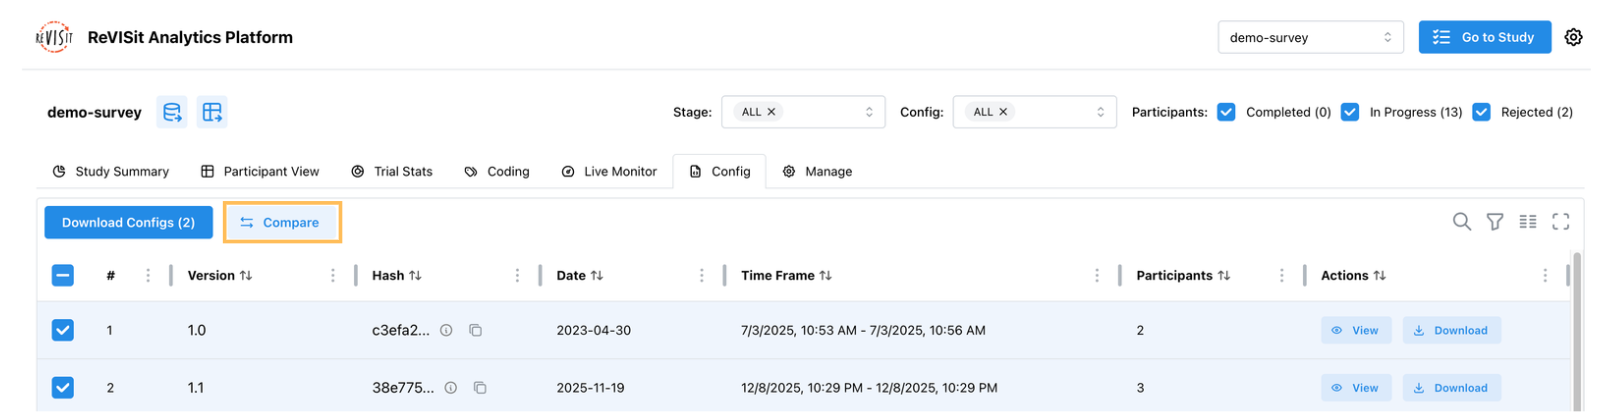Image resolution: width=1614 pixels, height=420 pixels.
Task: Sort by Date column arrows
Action: point(597,276)
